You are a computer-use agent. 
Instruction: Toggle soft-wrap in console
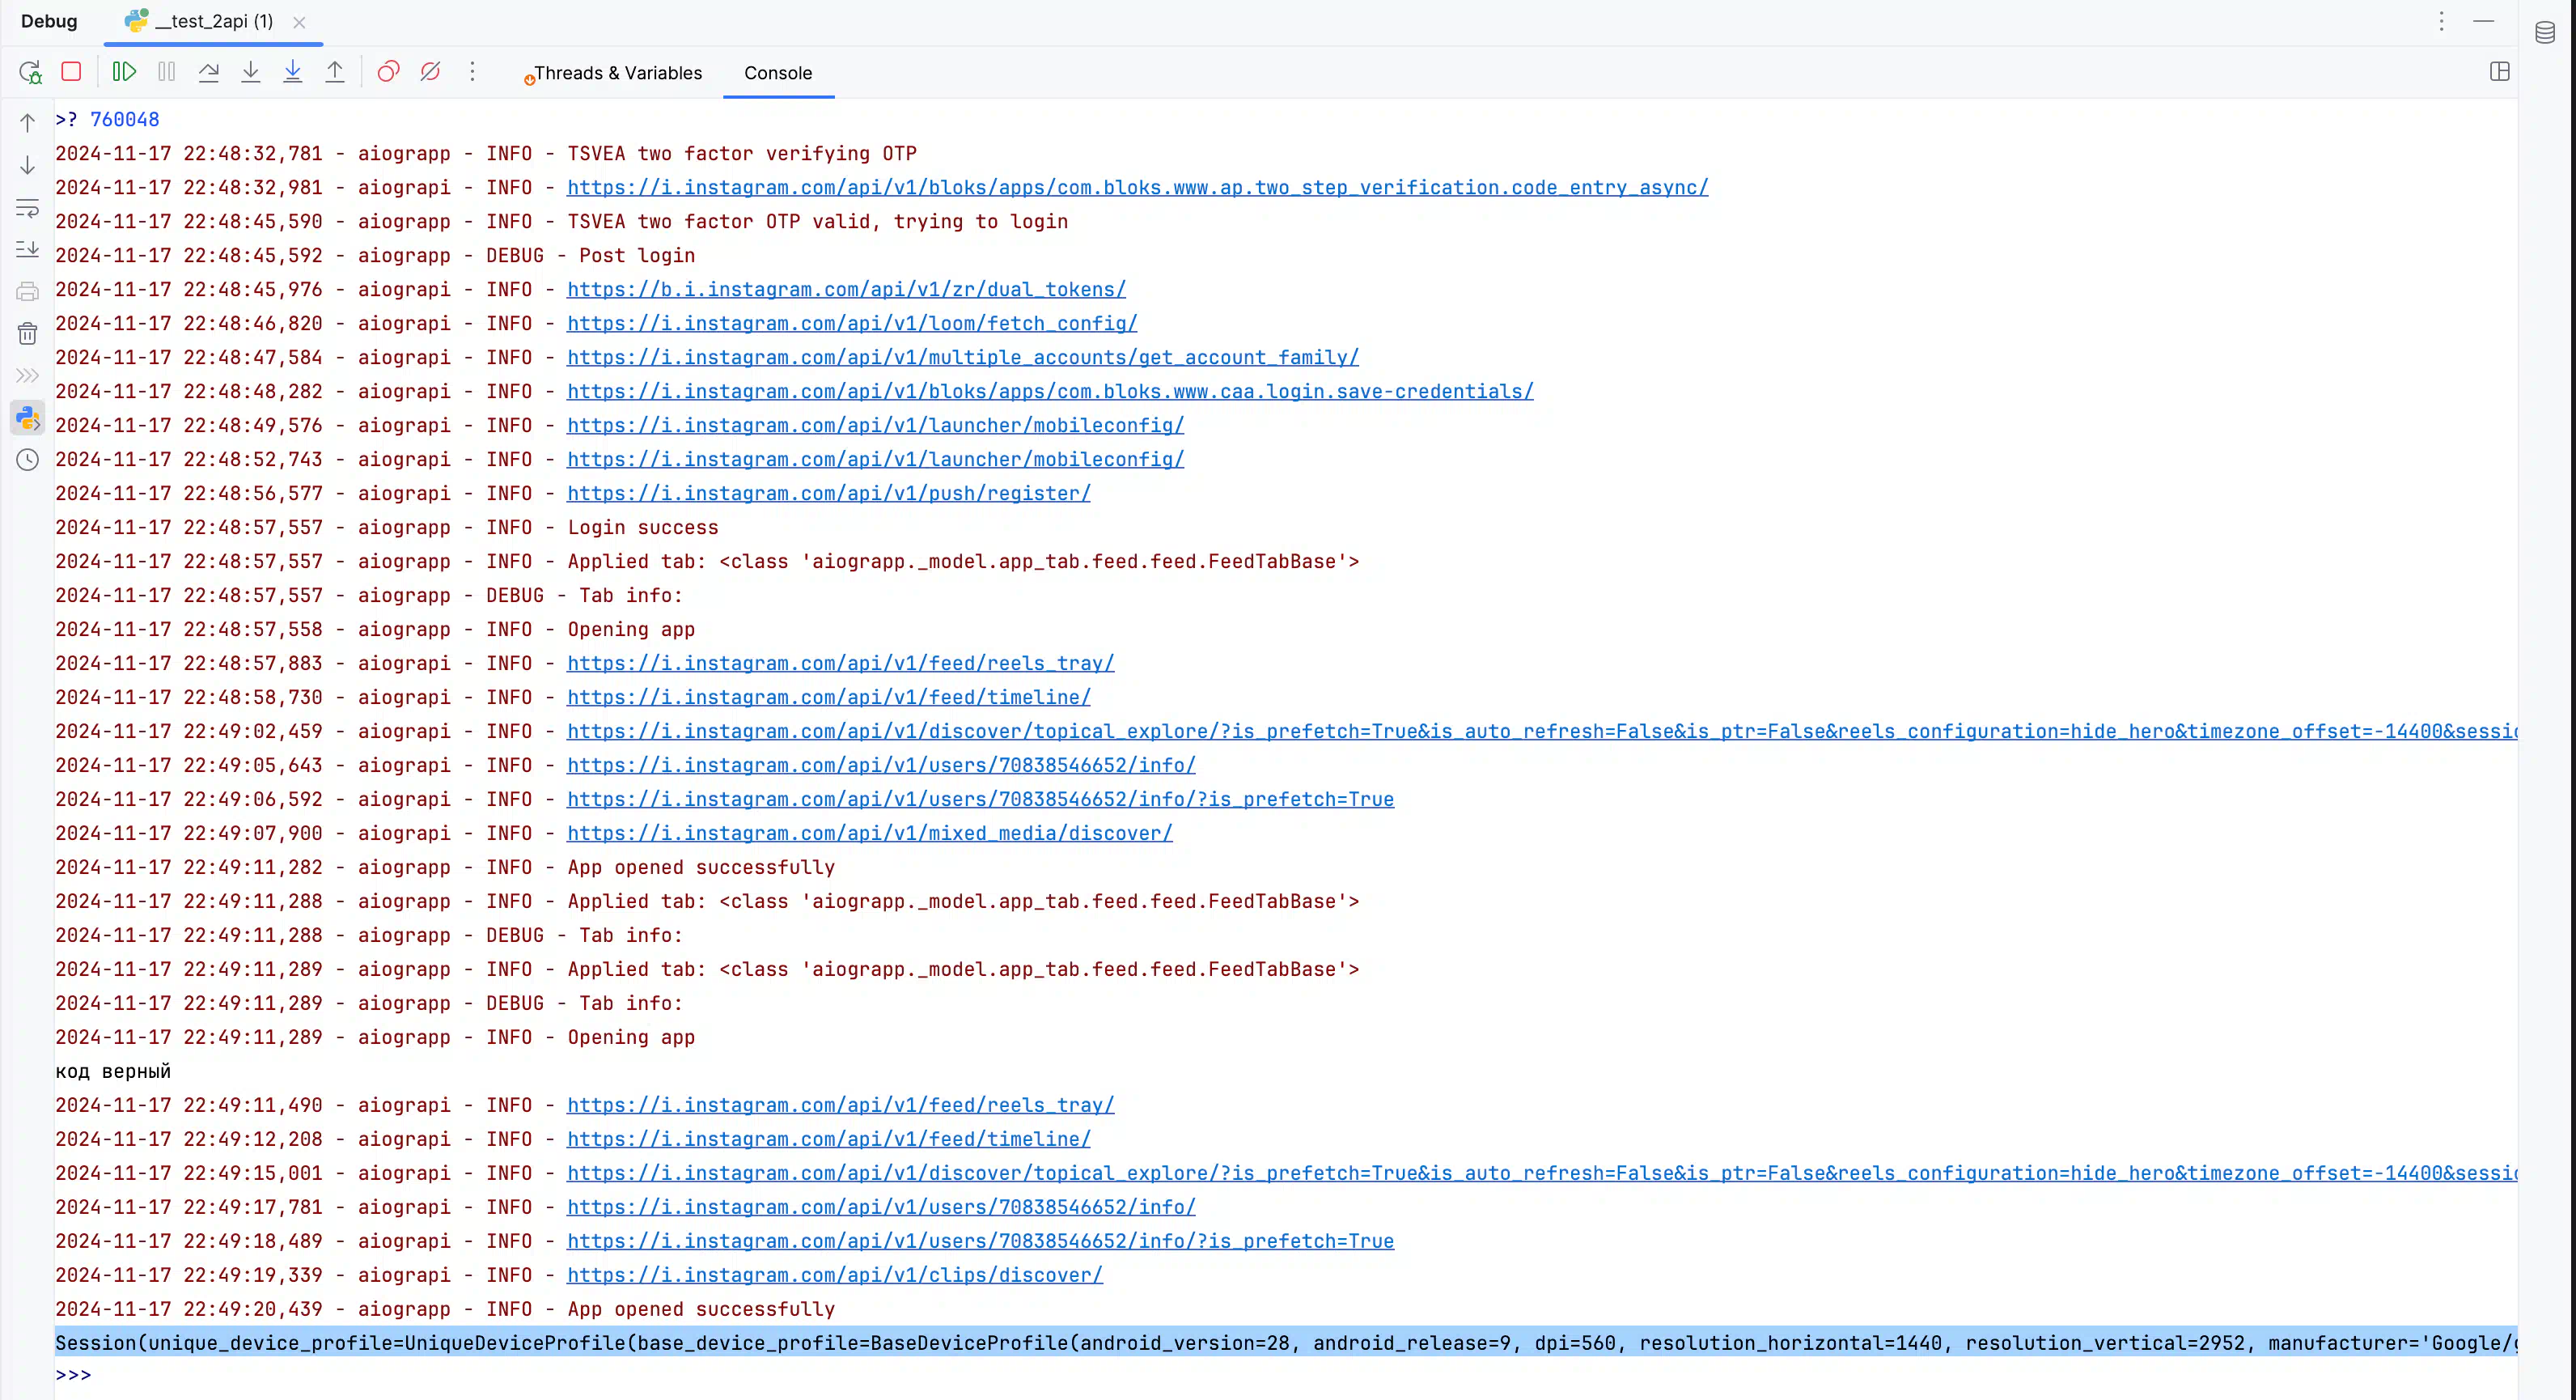coord(27,208)
